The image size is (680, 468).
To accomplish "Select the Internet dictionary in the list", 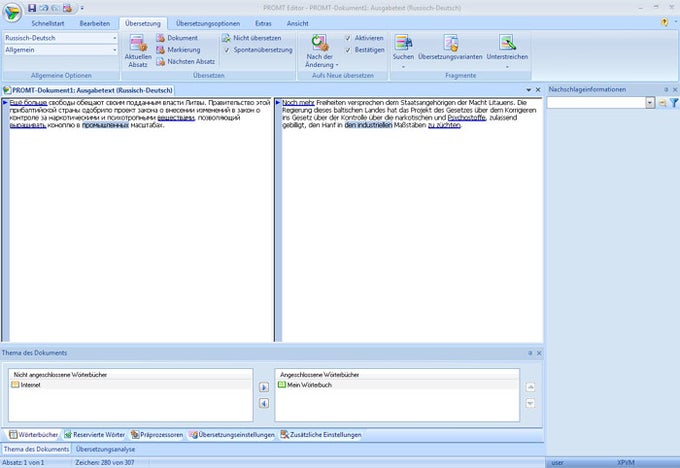I will point(130,385).
